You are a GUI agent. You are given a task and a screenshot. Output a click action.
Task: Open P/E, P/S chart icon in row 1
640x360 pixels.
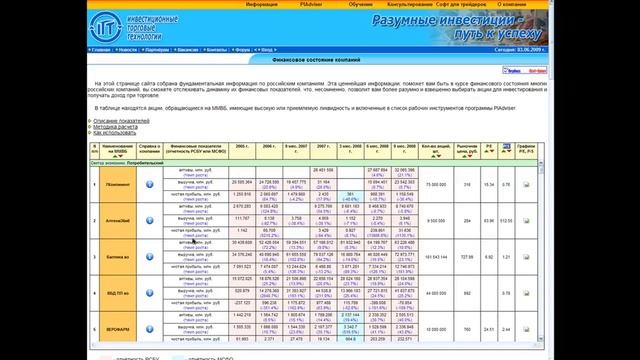click(526, 184)
